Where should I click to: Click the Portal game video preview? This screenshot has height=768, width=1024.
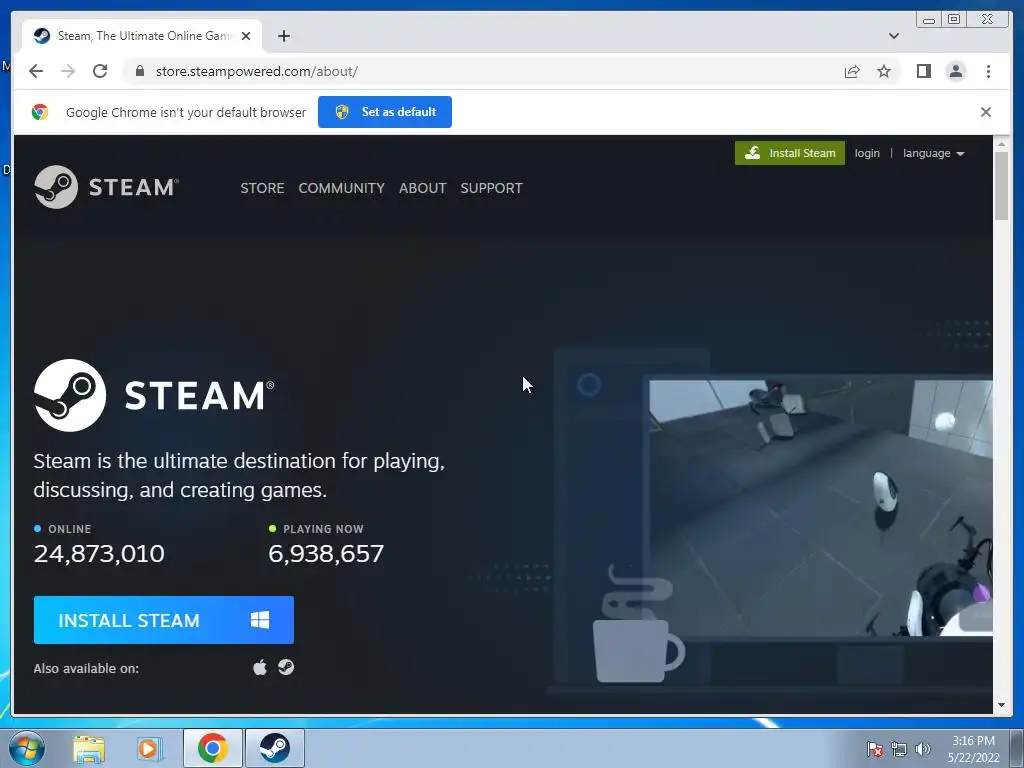[821, 508]
